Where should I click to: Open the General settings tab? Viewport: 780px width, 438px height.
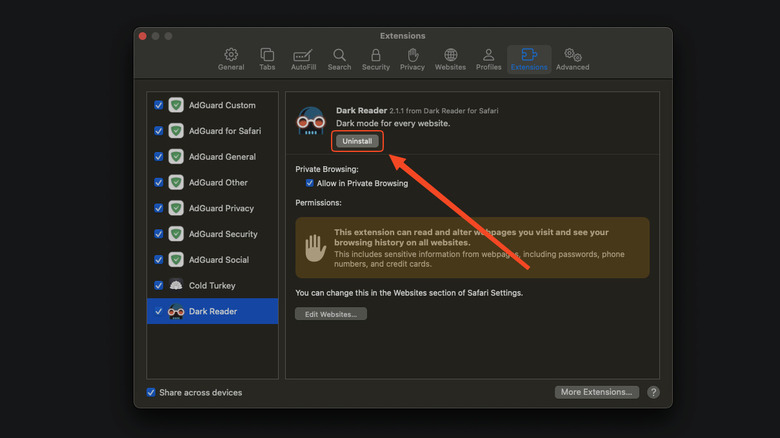pos(231,59)
